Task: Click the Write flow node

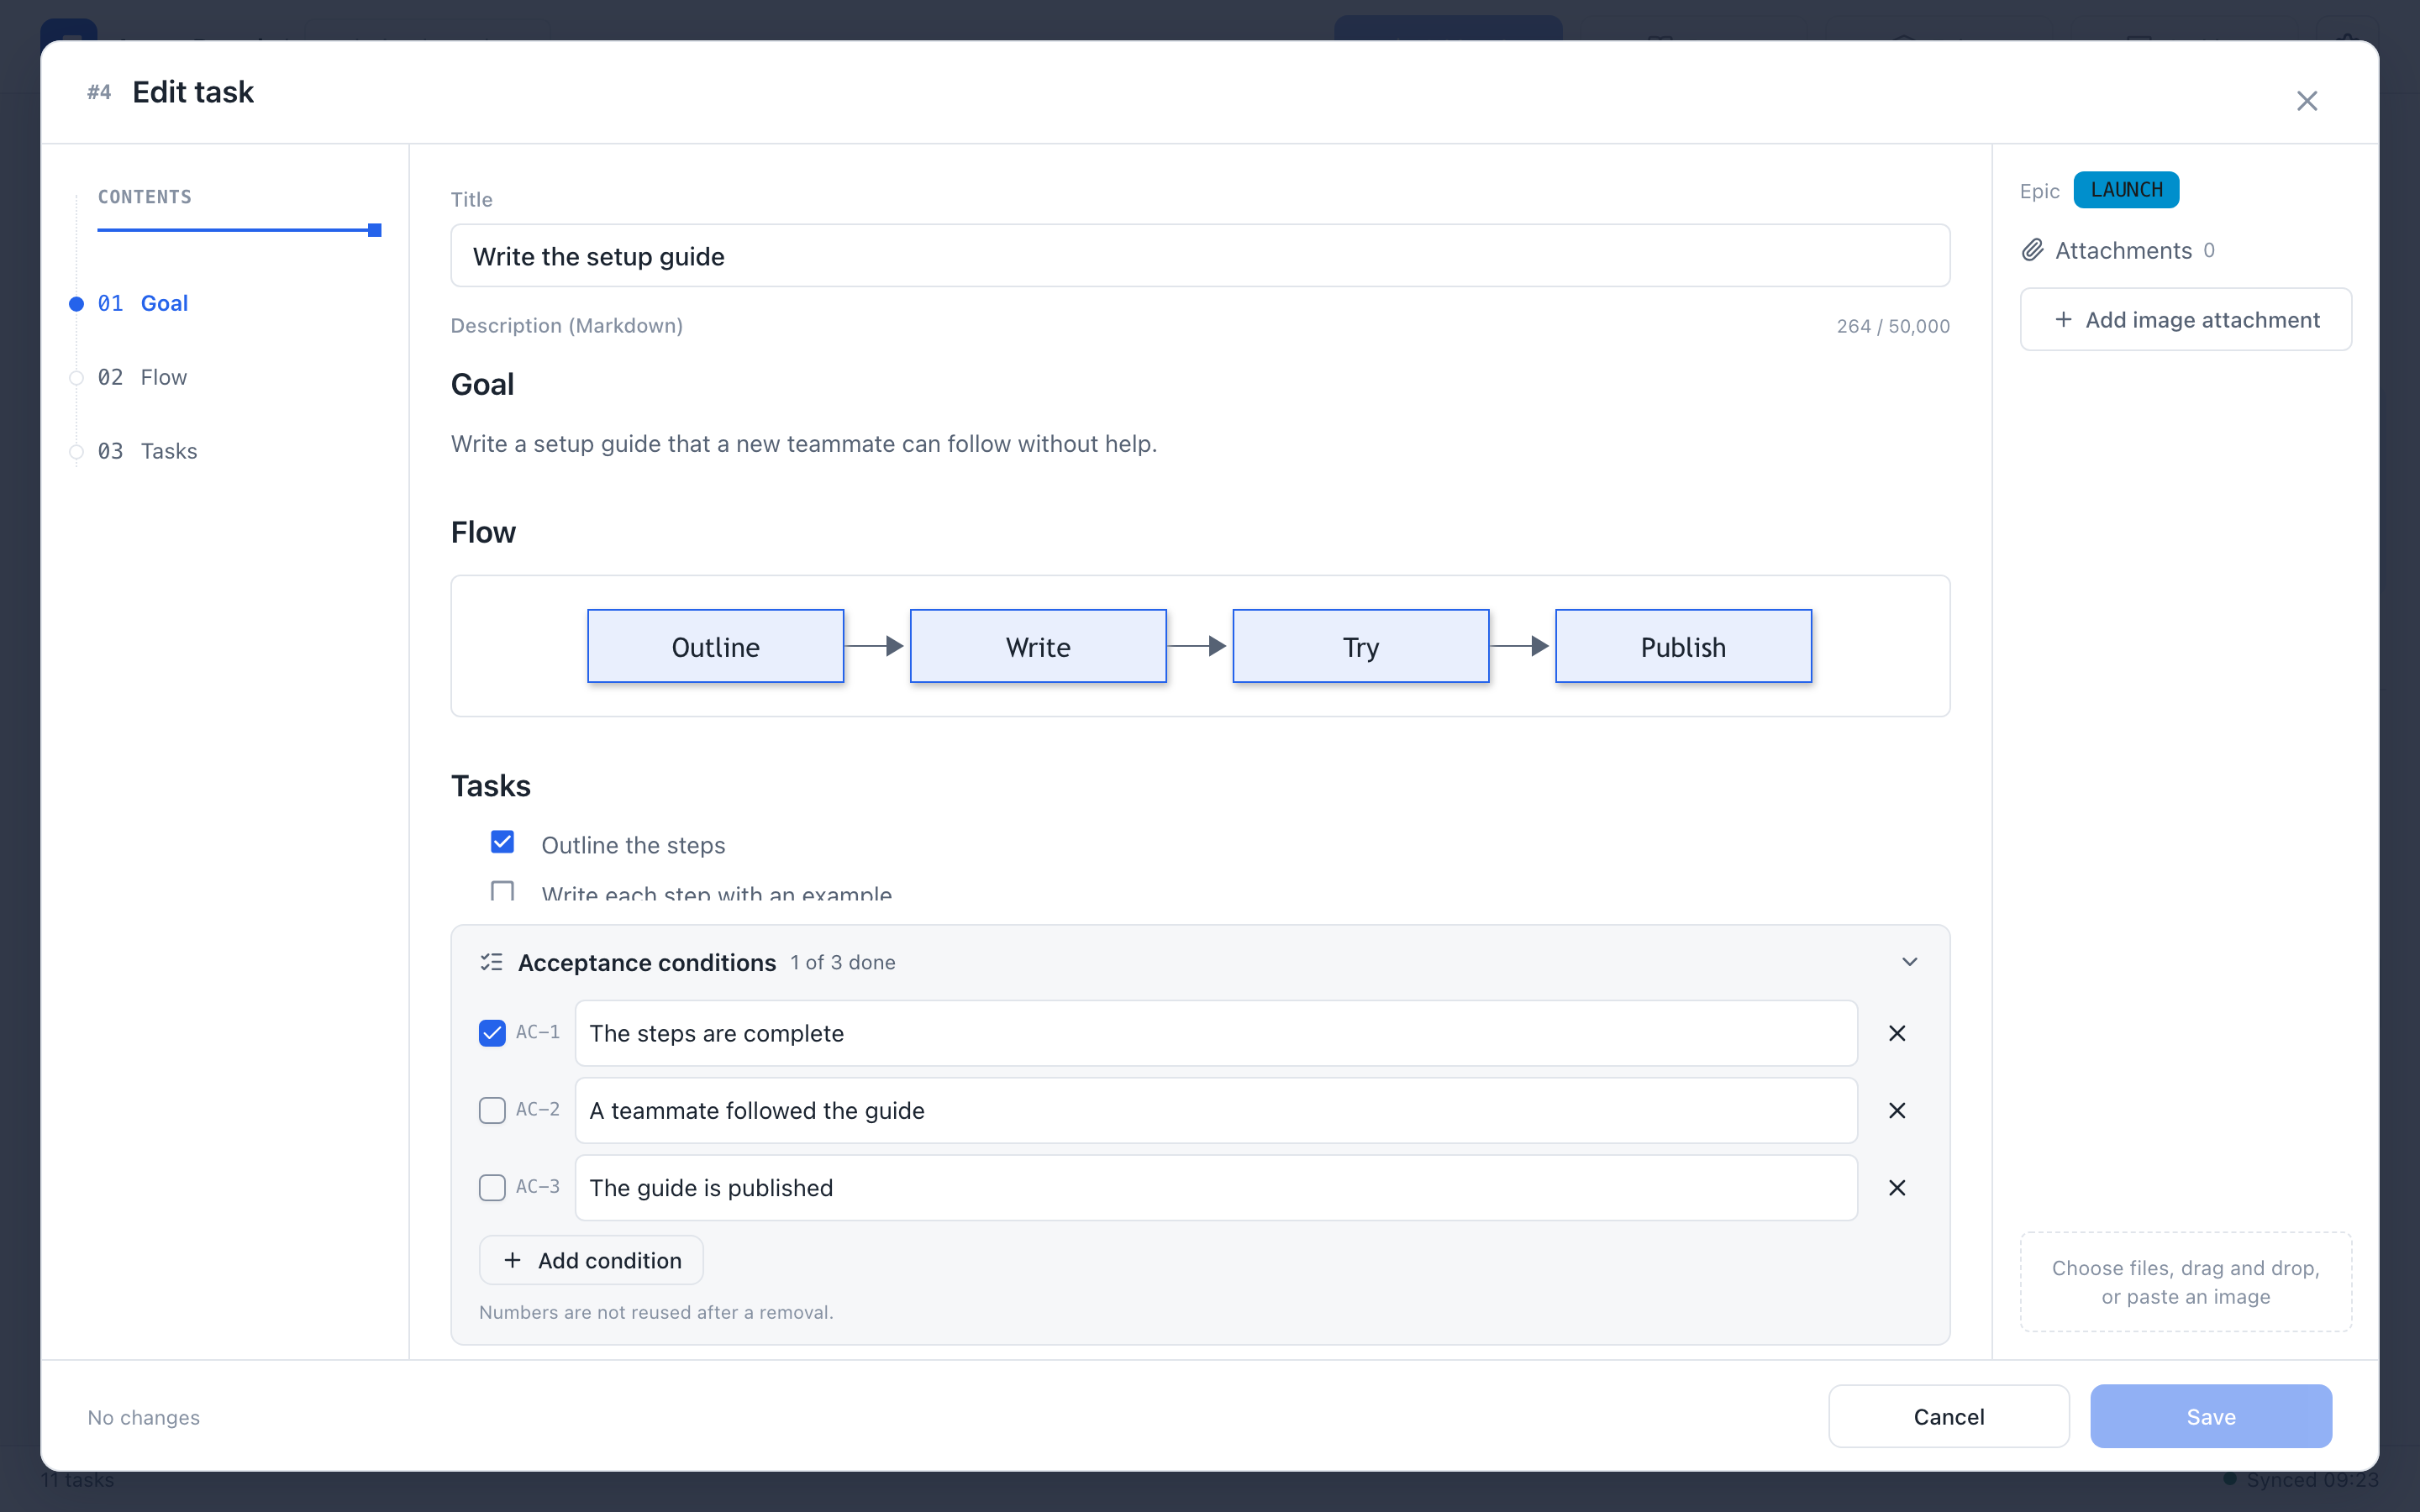Action: tap(1038, 646)
